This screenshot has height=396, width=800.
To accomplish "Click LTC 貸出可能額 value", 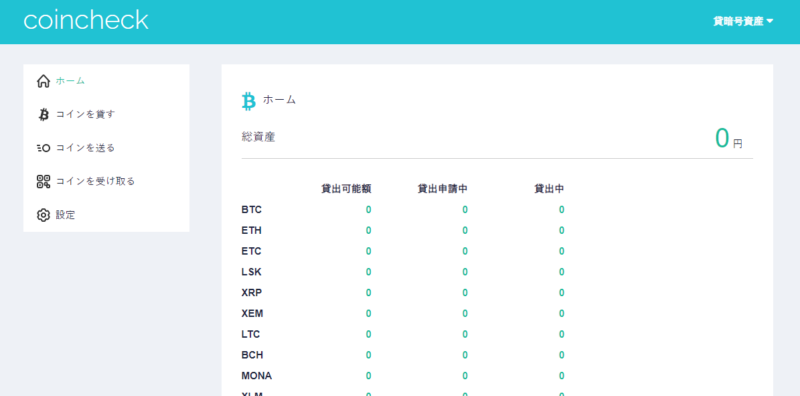I will (x=368, y=334).
